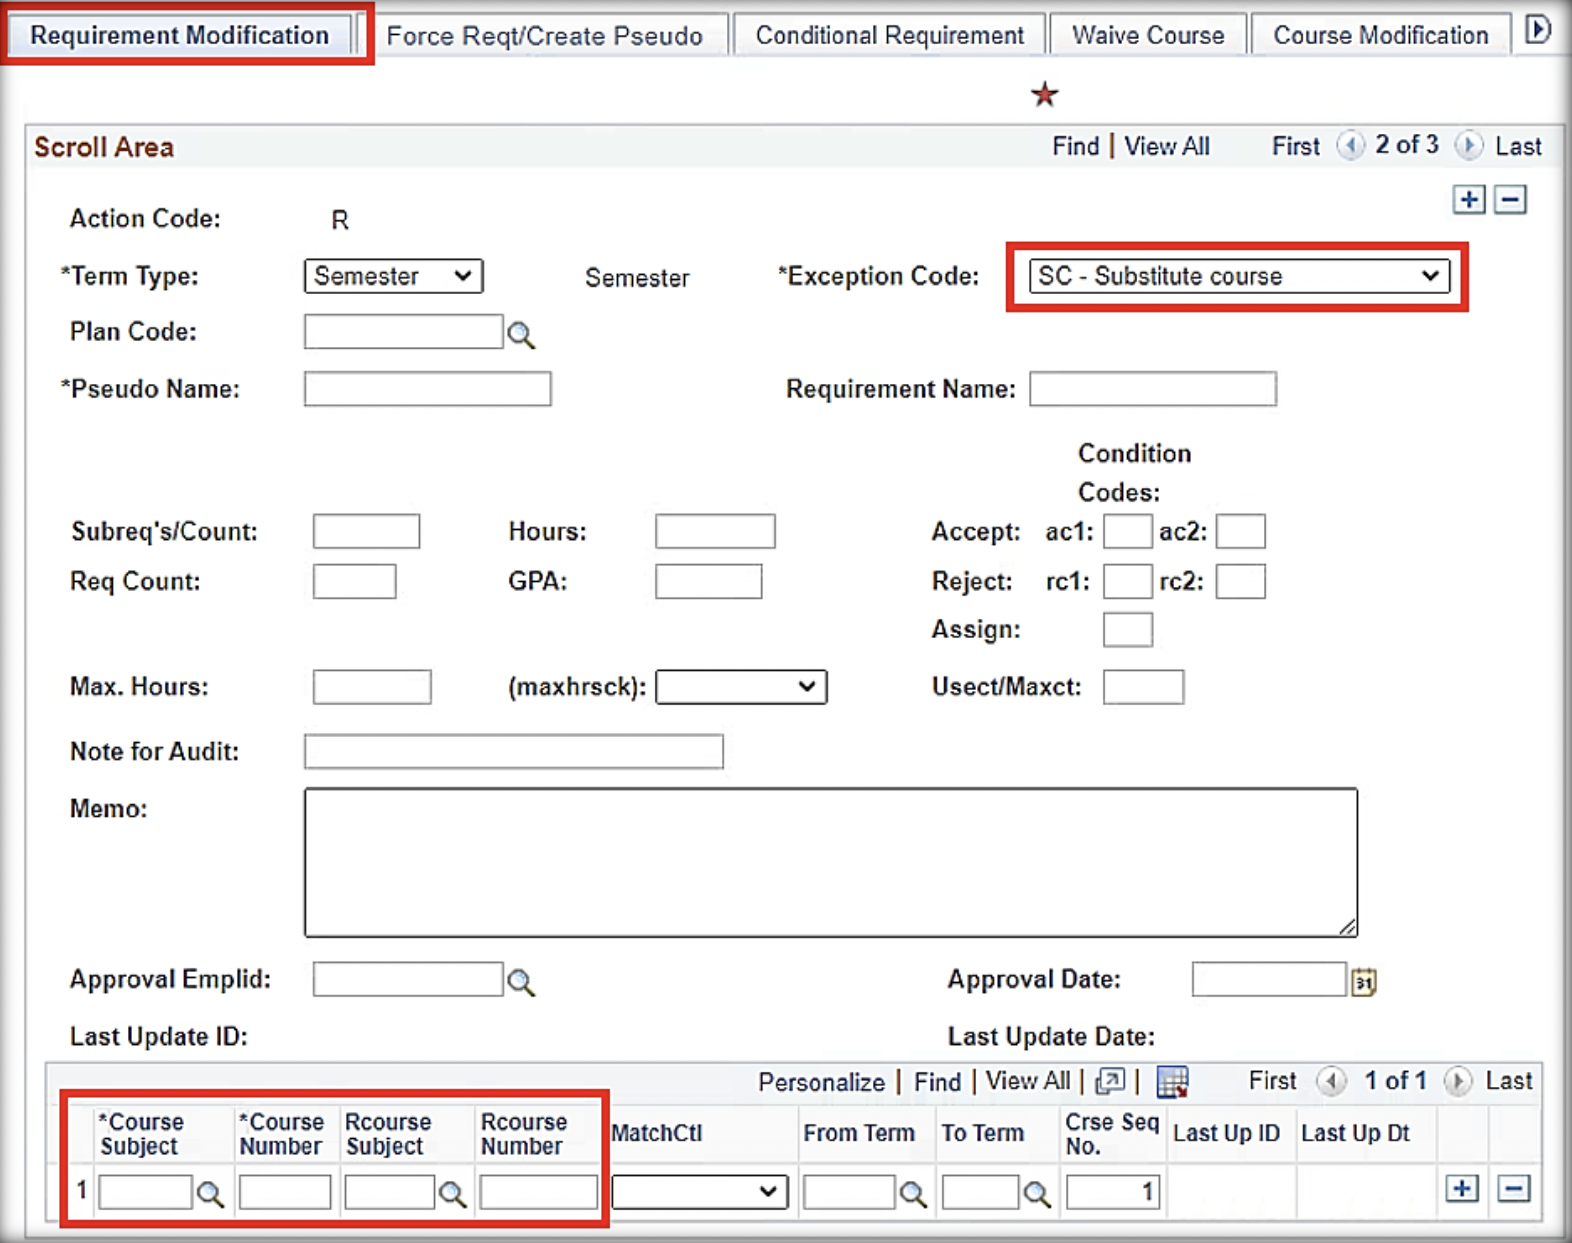Open the From Term lookup icon
This screenshot has width=1572, height=1243.
(x=912, y=1193)
